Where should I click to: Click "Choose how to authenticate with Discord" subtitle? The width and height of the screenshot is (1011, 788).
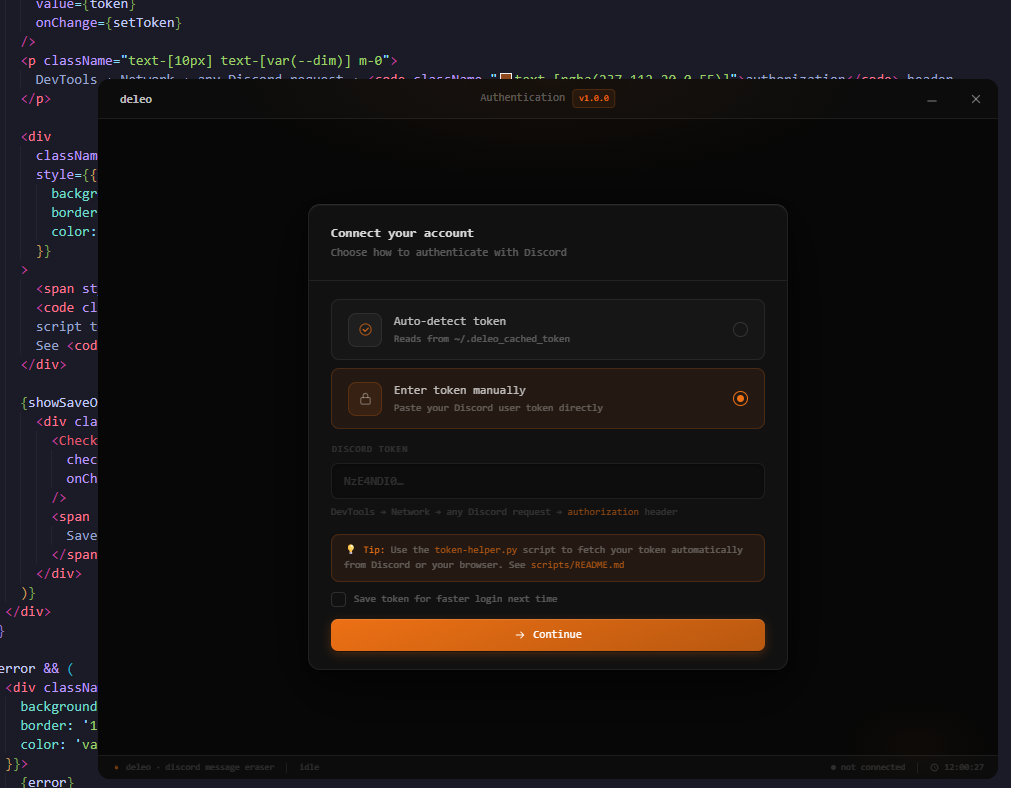click(449, 253)
